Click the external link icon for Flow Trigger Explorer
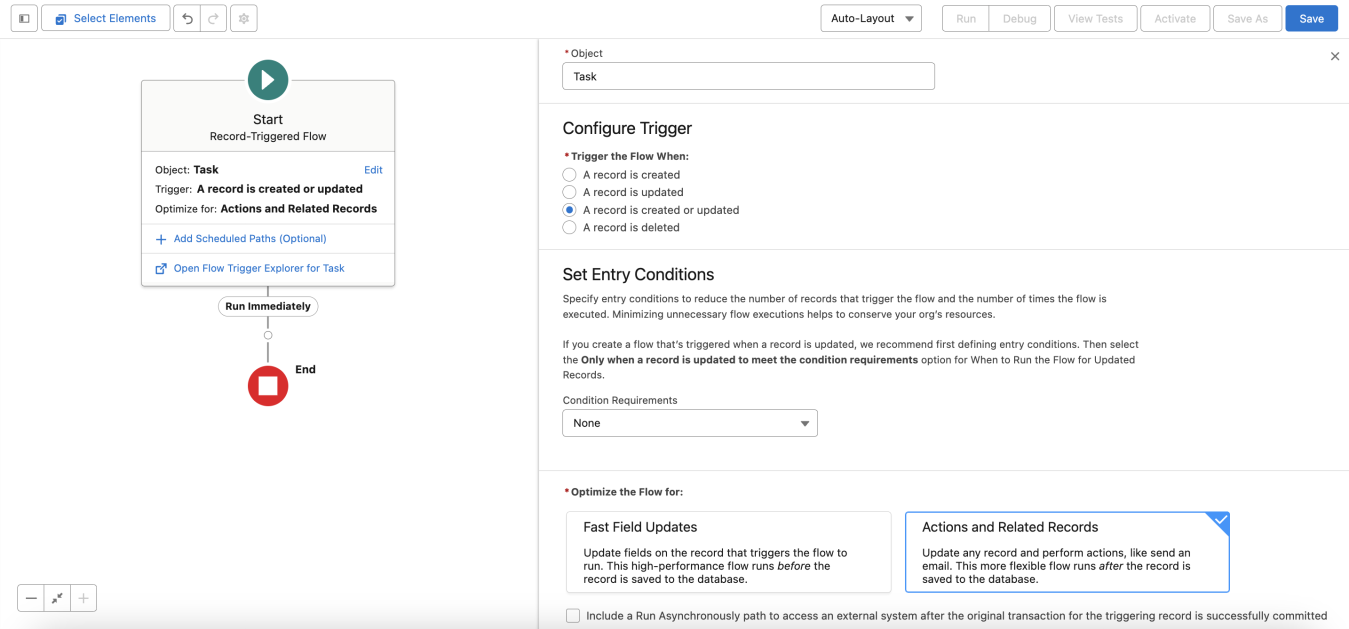 tap(161, 268)
